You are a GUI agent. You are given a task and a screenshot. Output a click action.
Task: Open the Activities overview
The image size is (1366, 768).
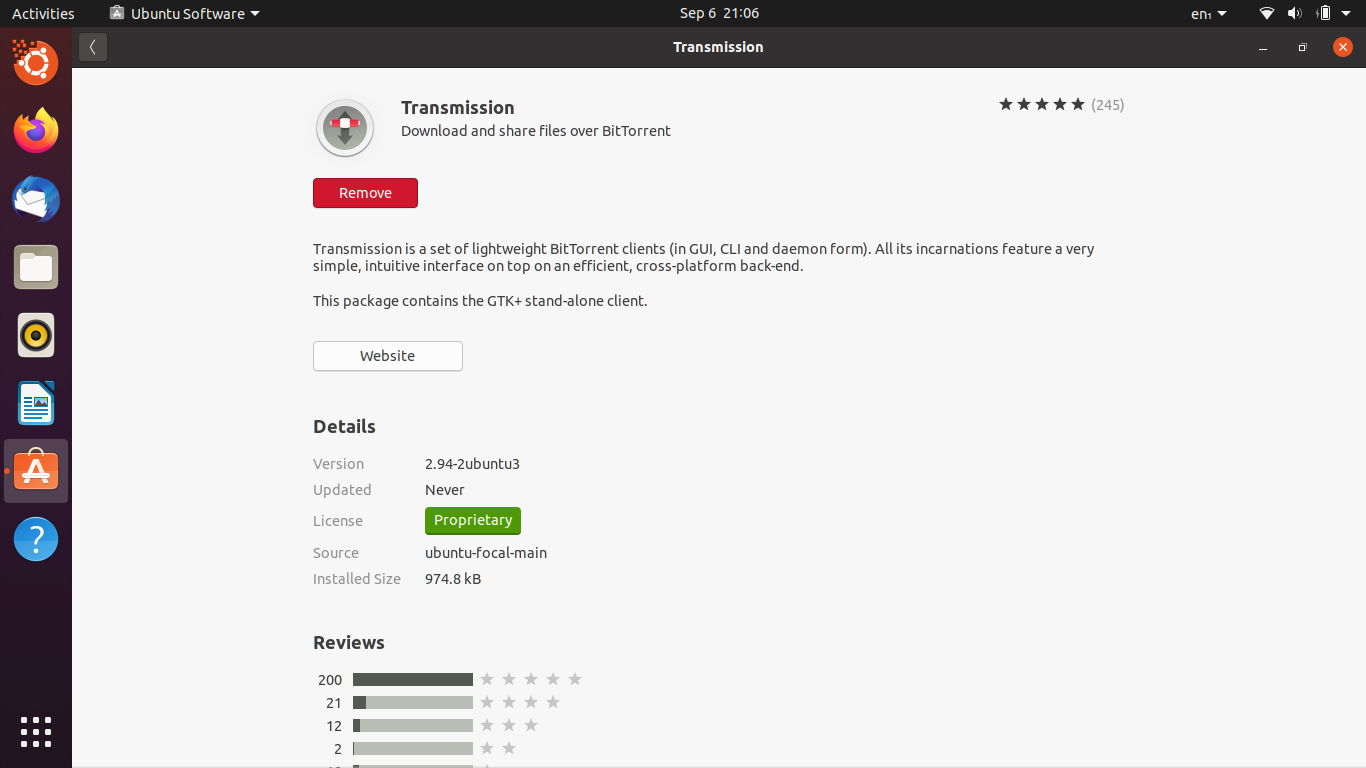43,13
